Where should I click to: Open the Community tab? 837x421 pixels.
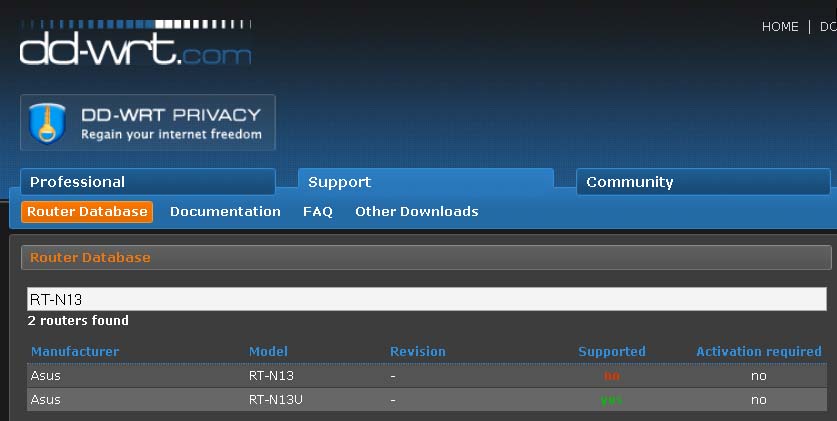(x=703, y=181)
